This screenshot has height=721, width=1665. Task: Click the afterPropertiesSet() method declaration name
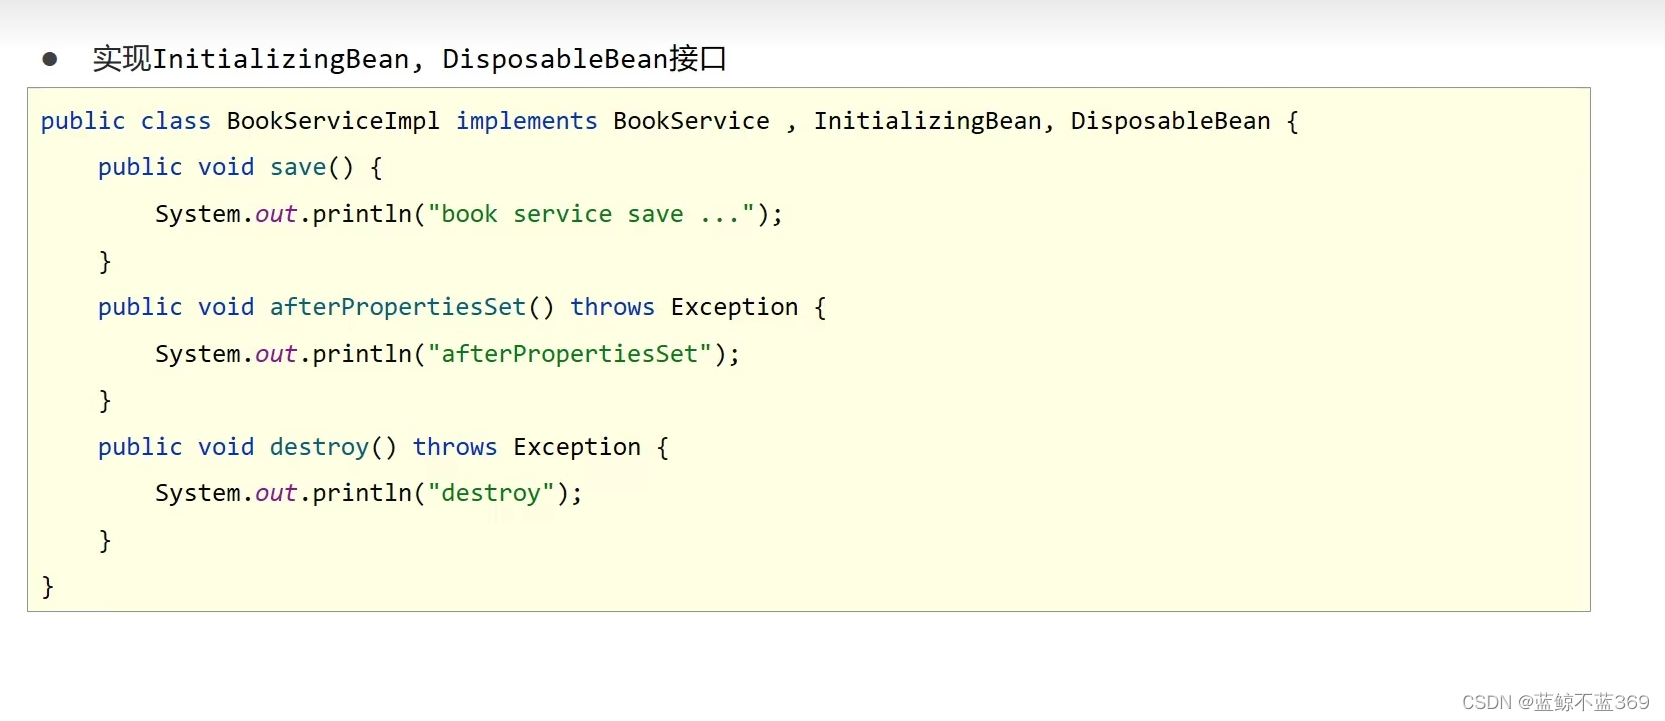(398, 307)
